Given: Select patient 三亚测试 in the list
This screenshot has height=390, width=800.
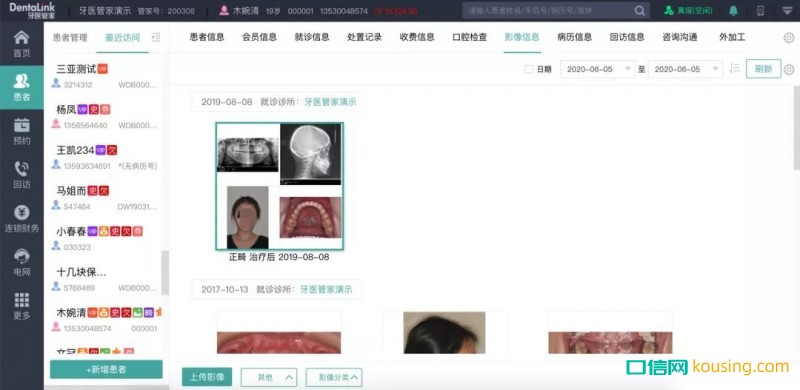Looking at the screenshot, I should tap(106, 76).
